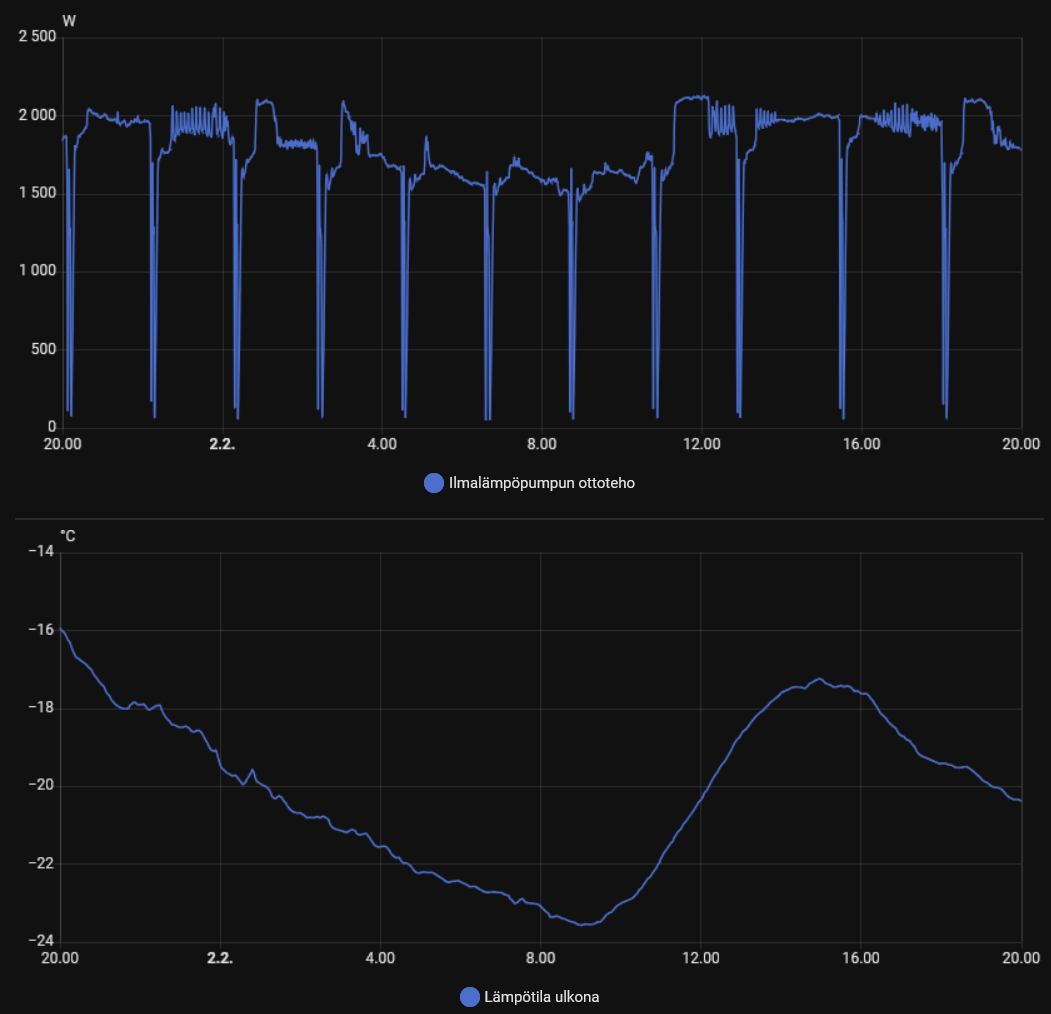Click the °C unit label on temperature chart
This screenshot has height=1014, width=1051.
coord(68,536)
